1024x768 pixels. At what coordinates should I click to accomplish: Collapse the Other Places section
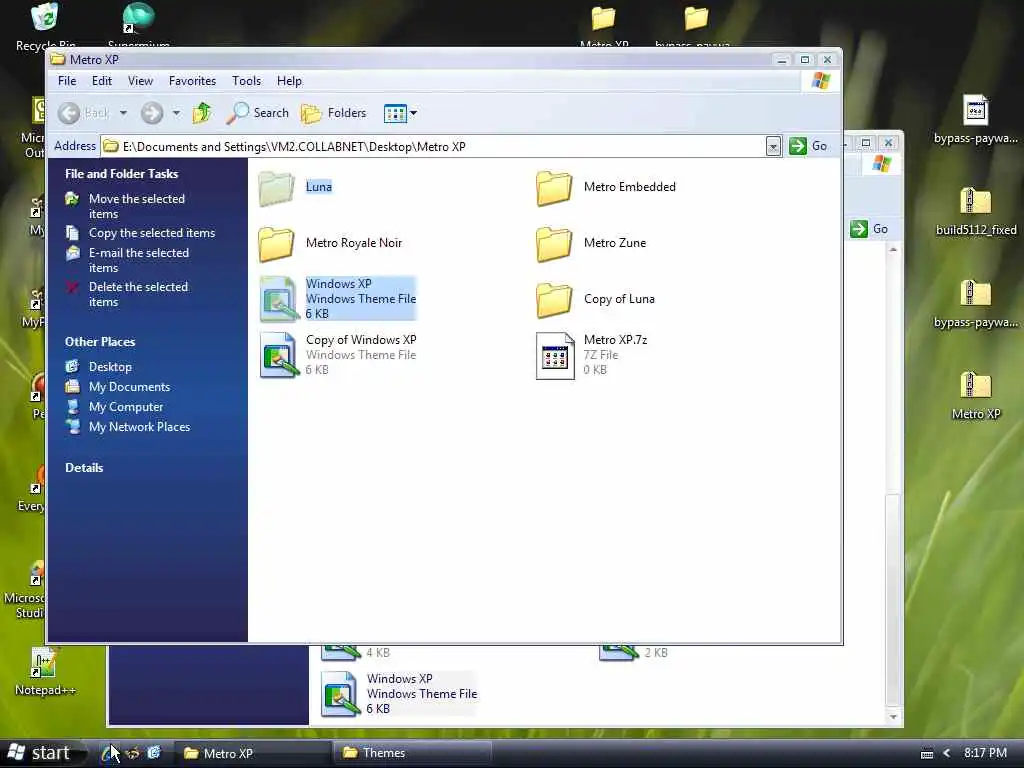click(100, 342)
